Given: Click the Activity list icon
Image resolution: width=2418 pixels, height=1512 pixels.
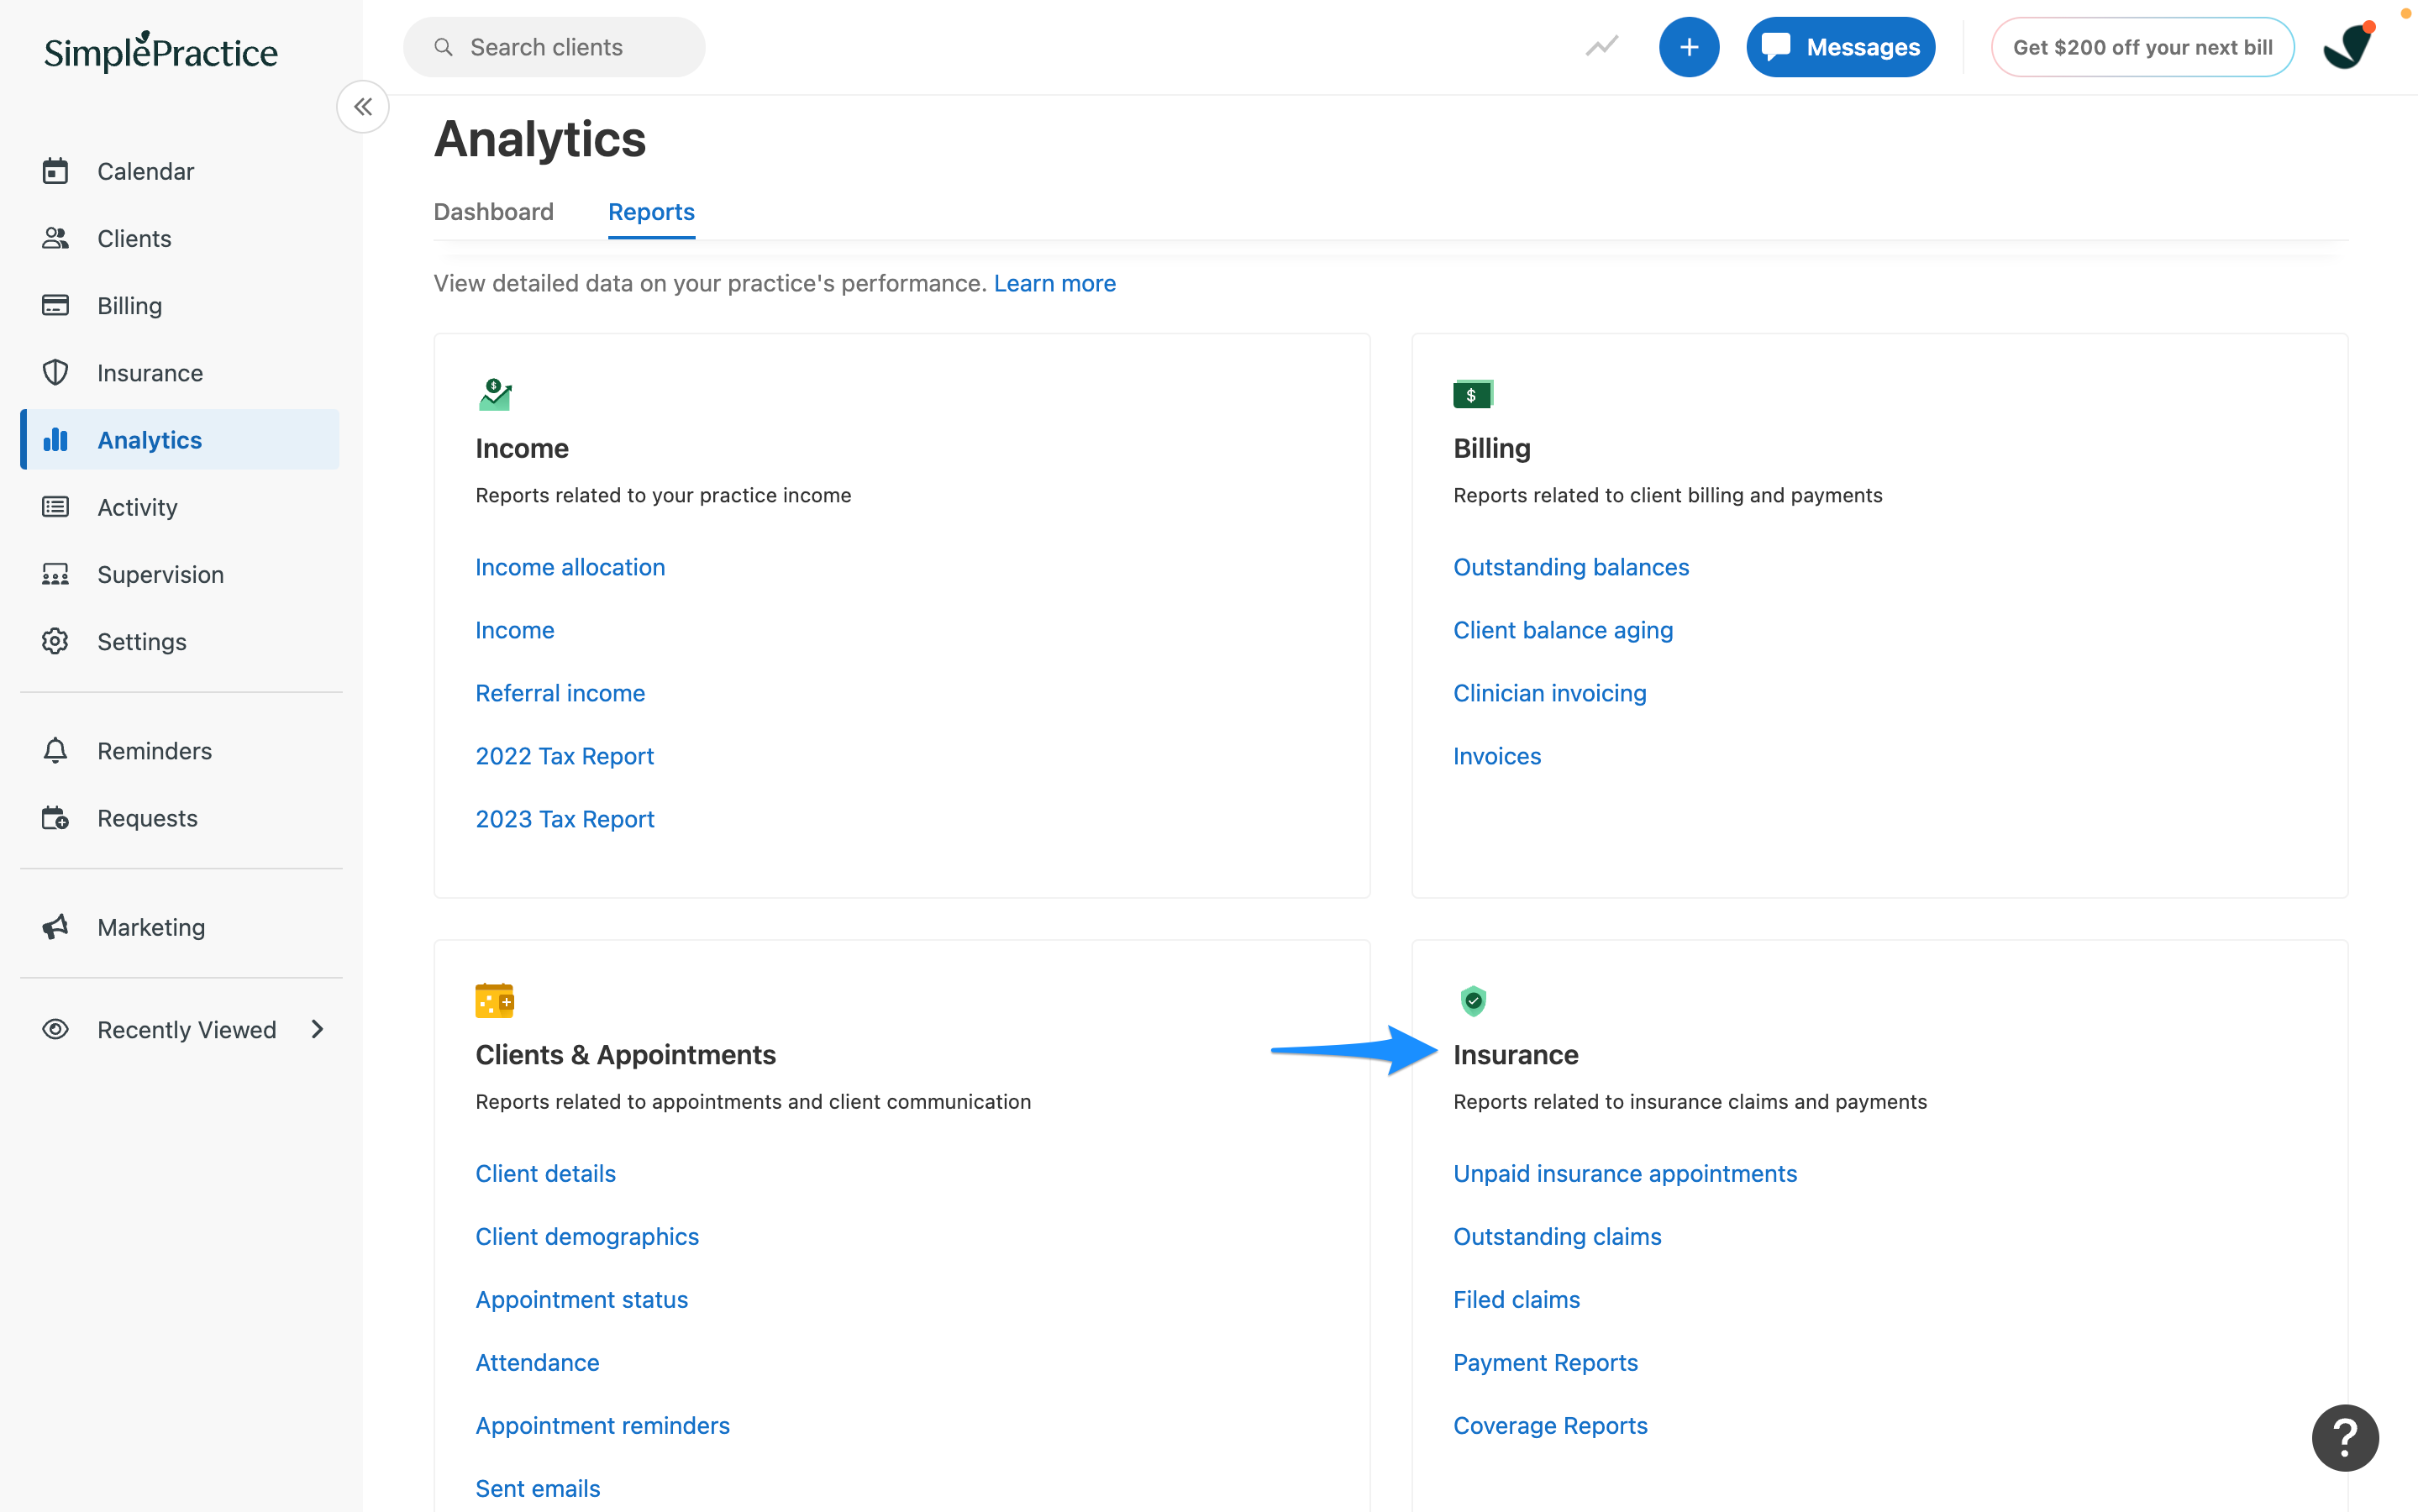Looking at the screenshot, I should tap(55, 507).
